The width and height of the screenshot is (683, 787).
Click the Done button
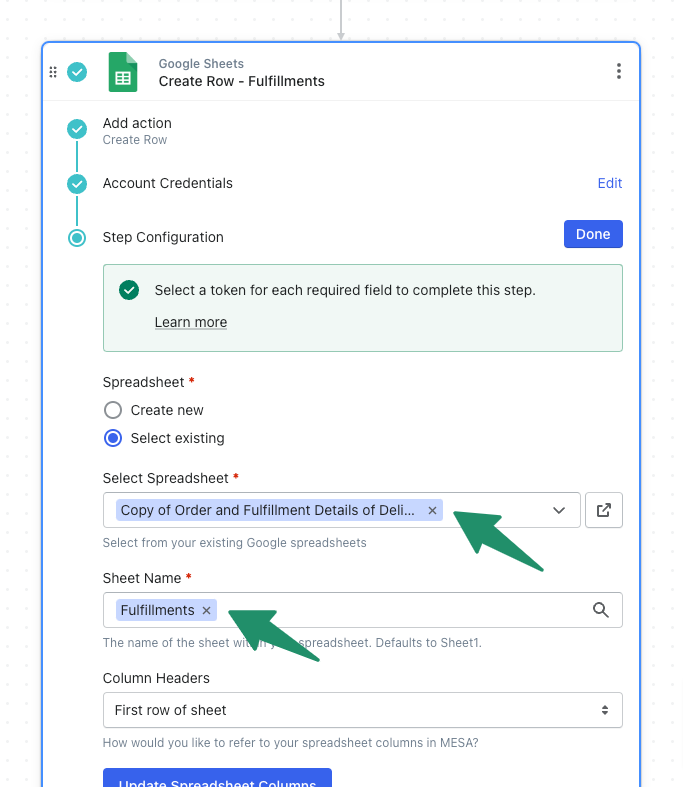[x=593, y=234]
